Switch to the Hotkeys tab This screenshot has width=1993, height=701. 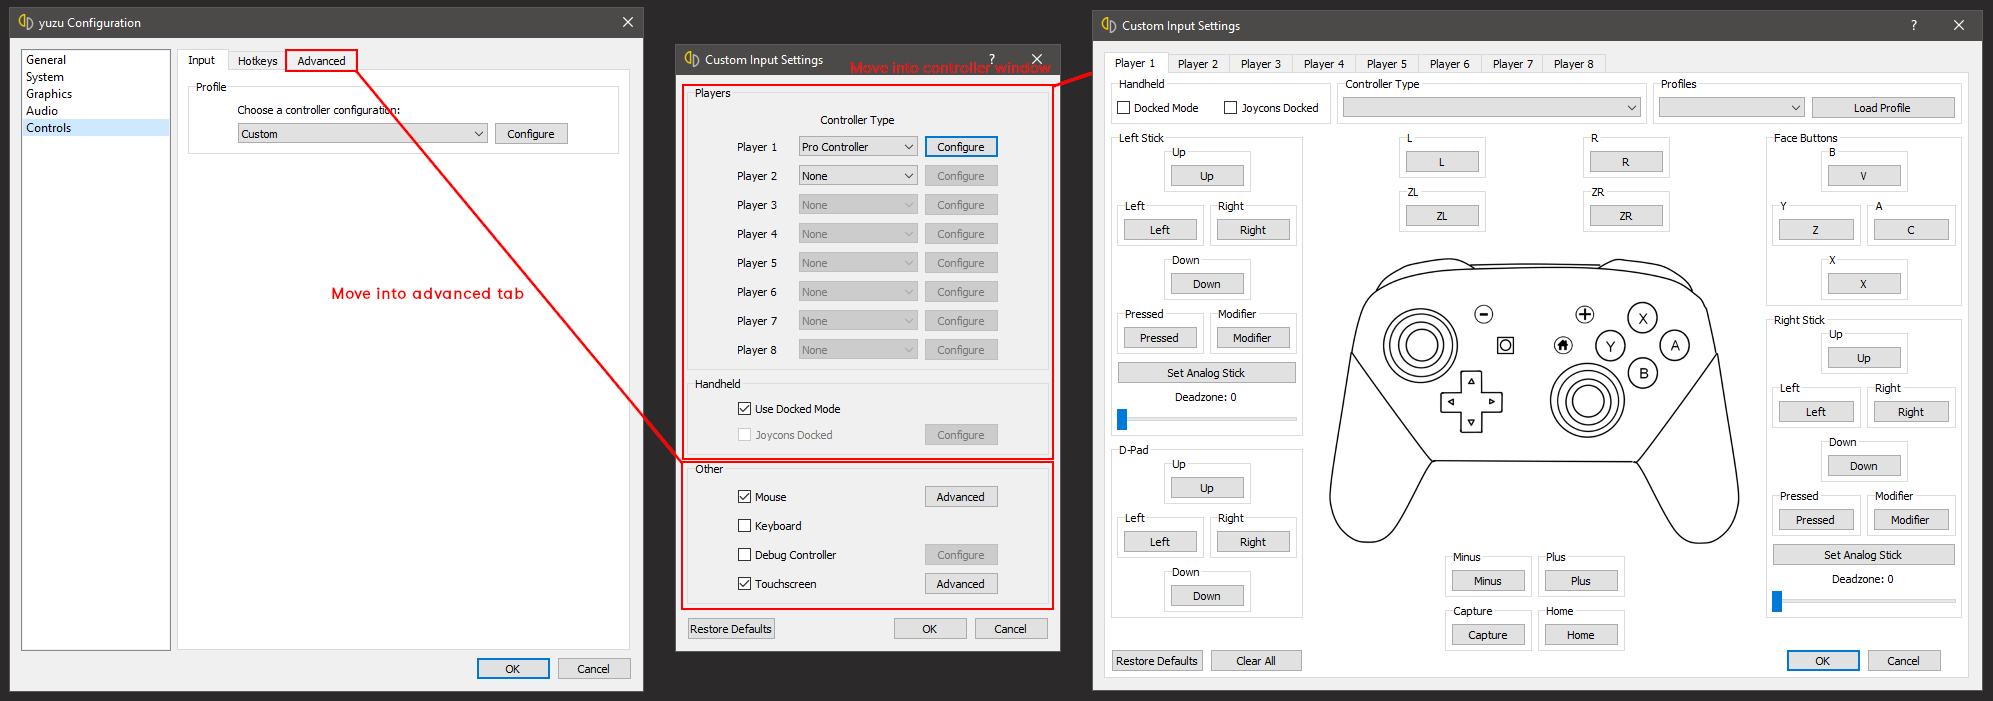(x=257, y=61)
